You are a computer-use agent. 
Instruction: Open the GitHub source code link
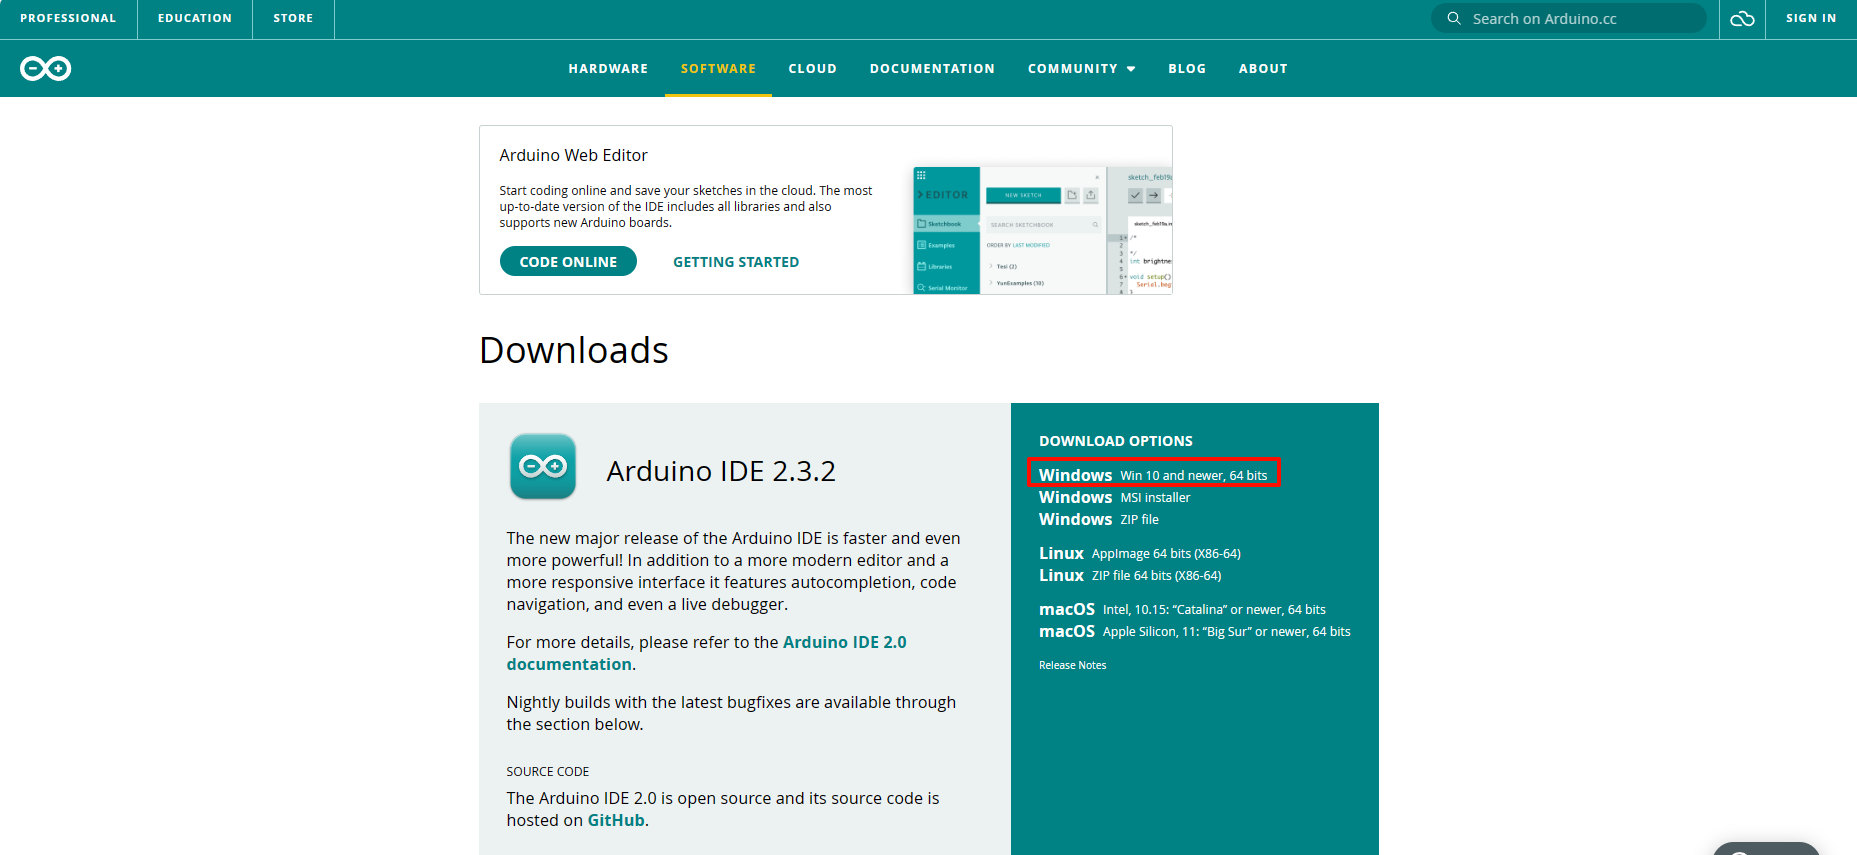(616, 820)
